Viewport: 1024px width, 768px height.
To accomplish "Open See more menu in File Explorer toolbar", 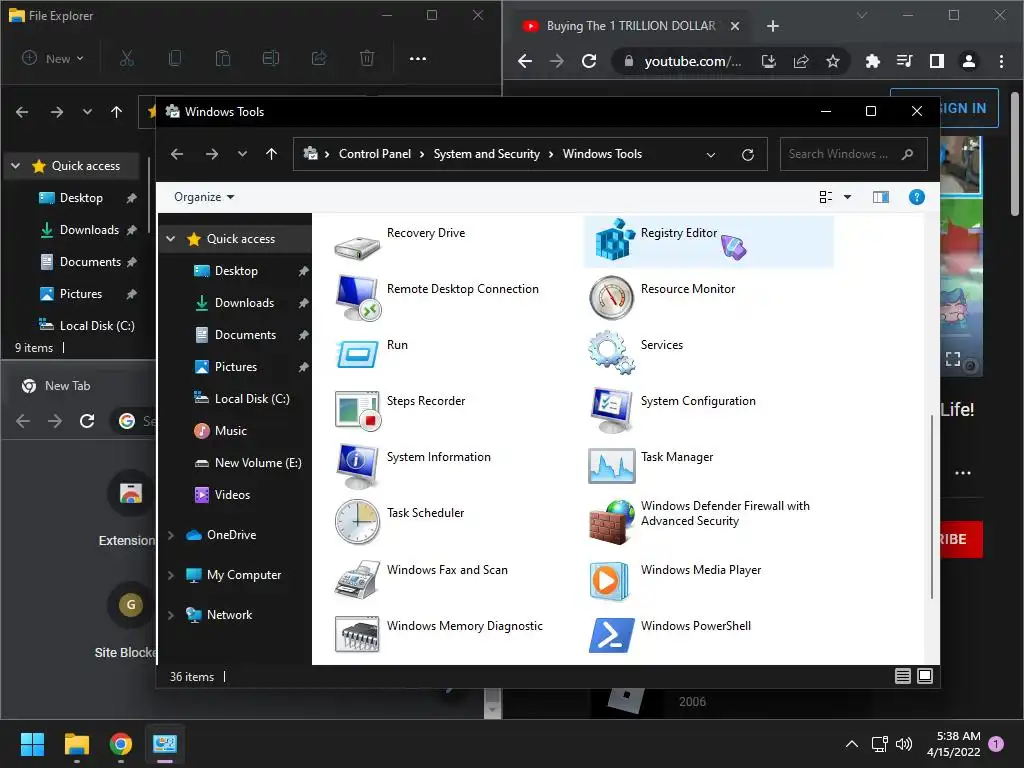I will pos(417,59).
